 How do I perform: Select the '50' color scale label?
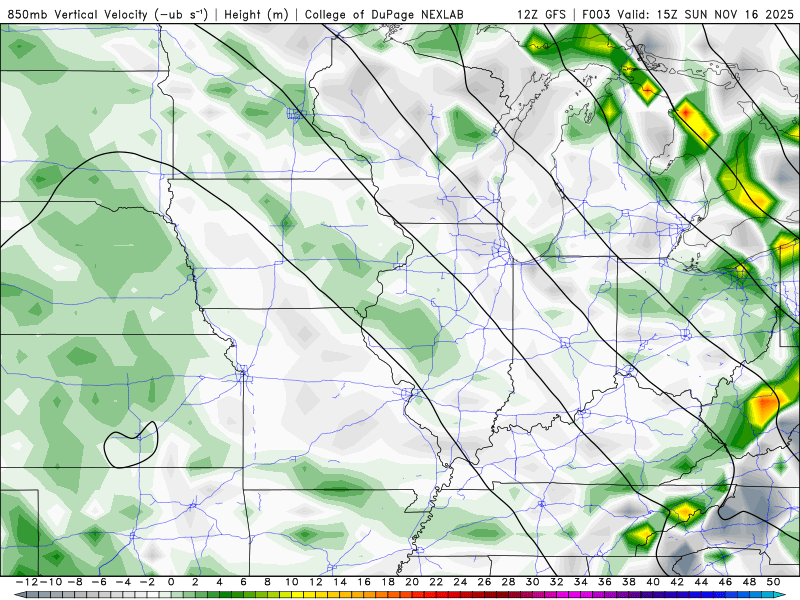773,582
